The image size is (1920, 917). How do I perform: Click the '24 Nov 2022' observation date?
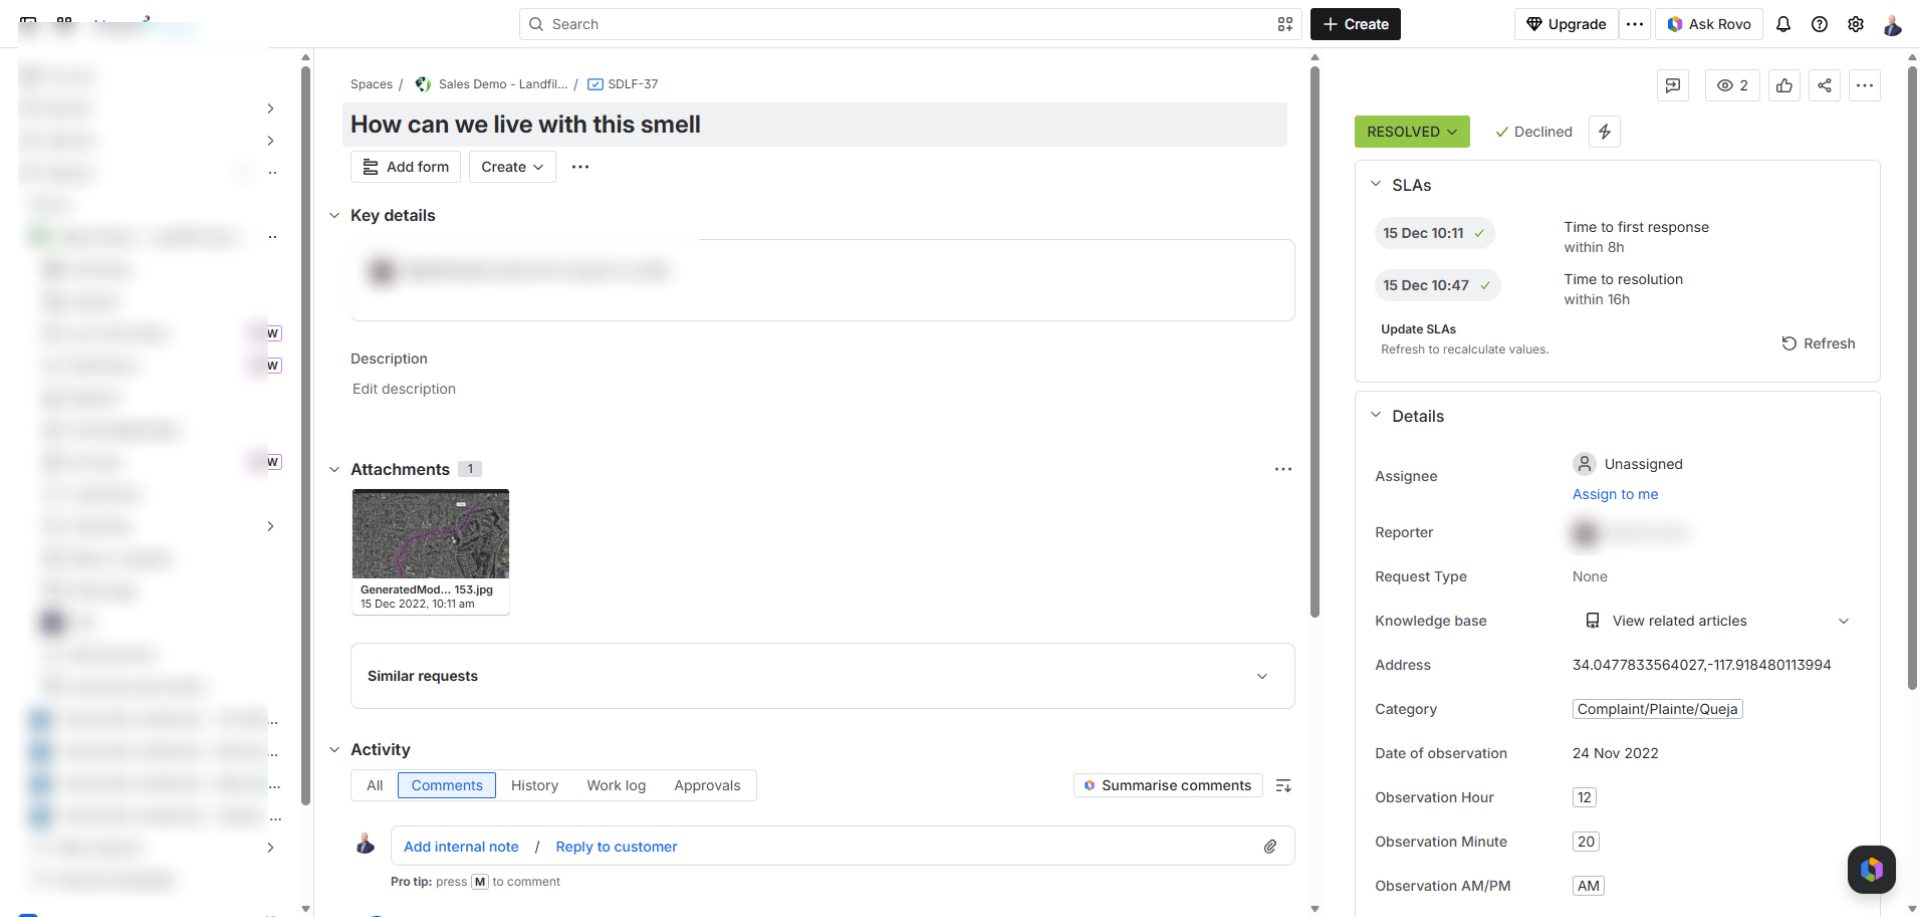pos(1615,753)
